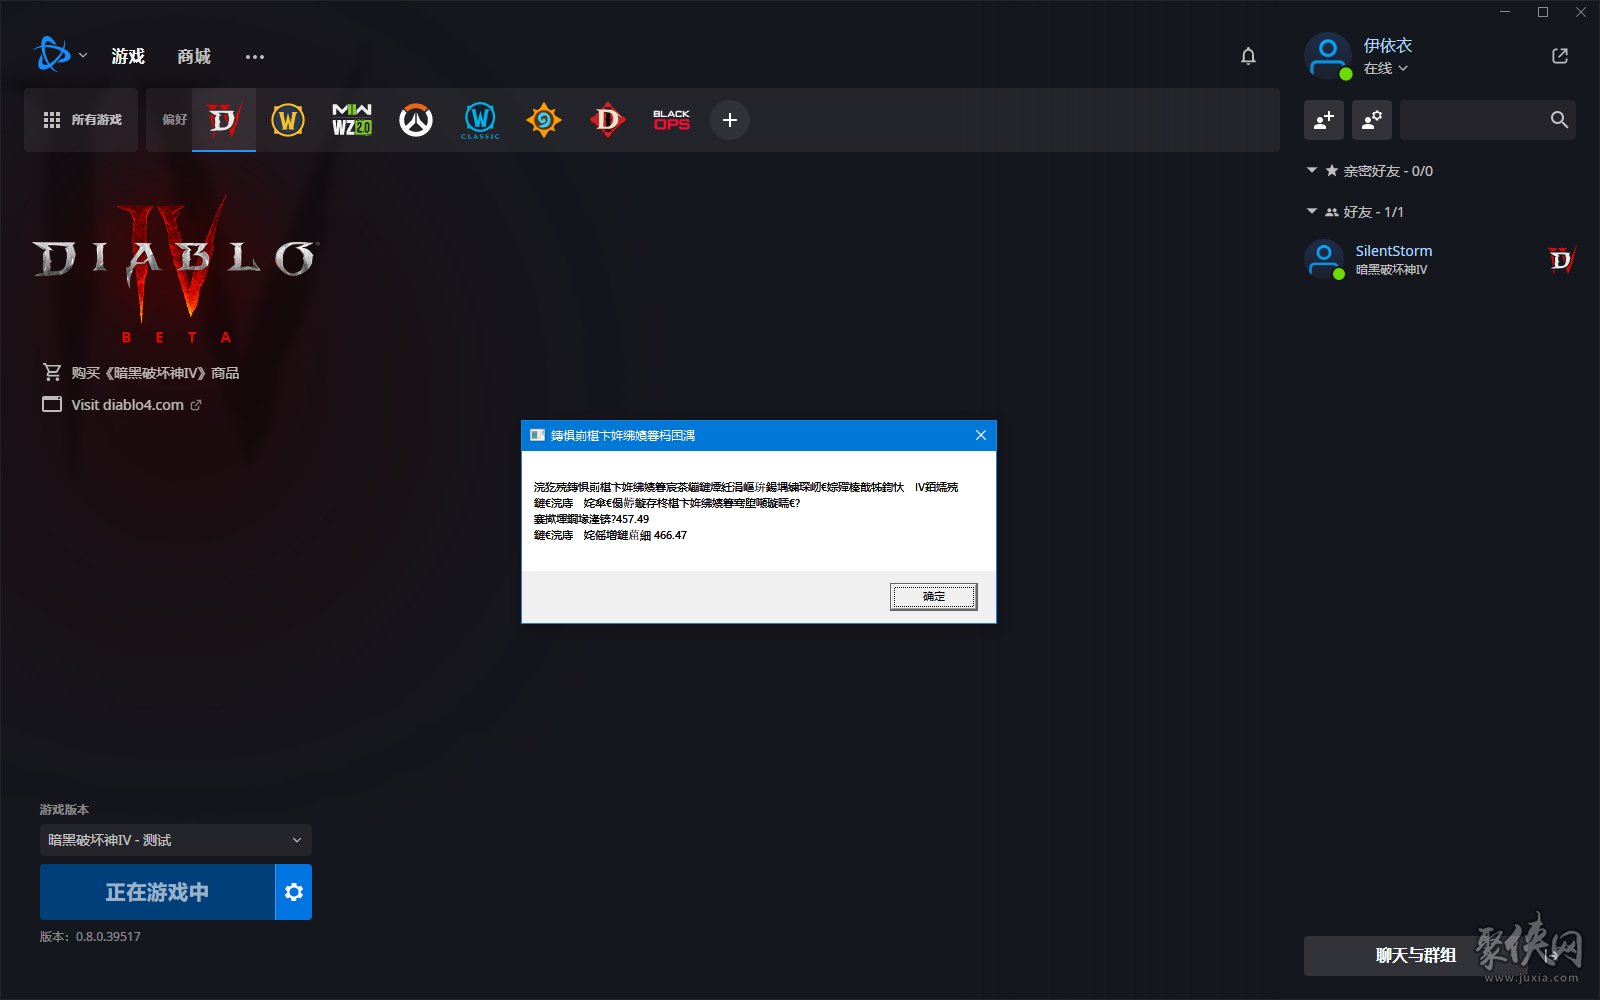Click the add friend icon
This screenshot has width=1600, height=1000.
pyautogui.click(x=1324, y=120)
